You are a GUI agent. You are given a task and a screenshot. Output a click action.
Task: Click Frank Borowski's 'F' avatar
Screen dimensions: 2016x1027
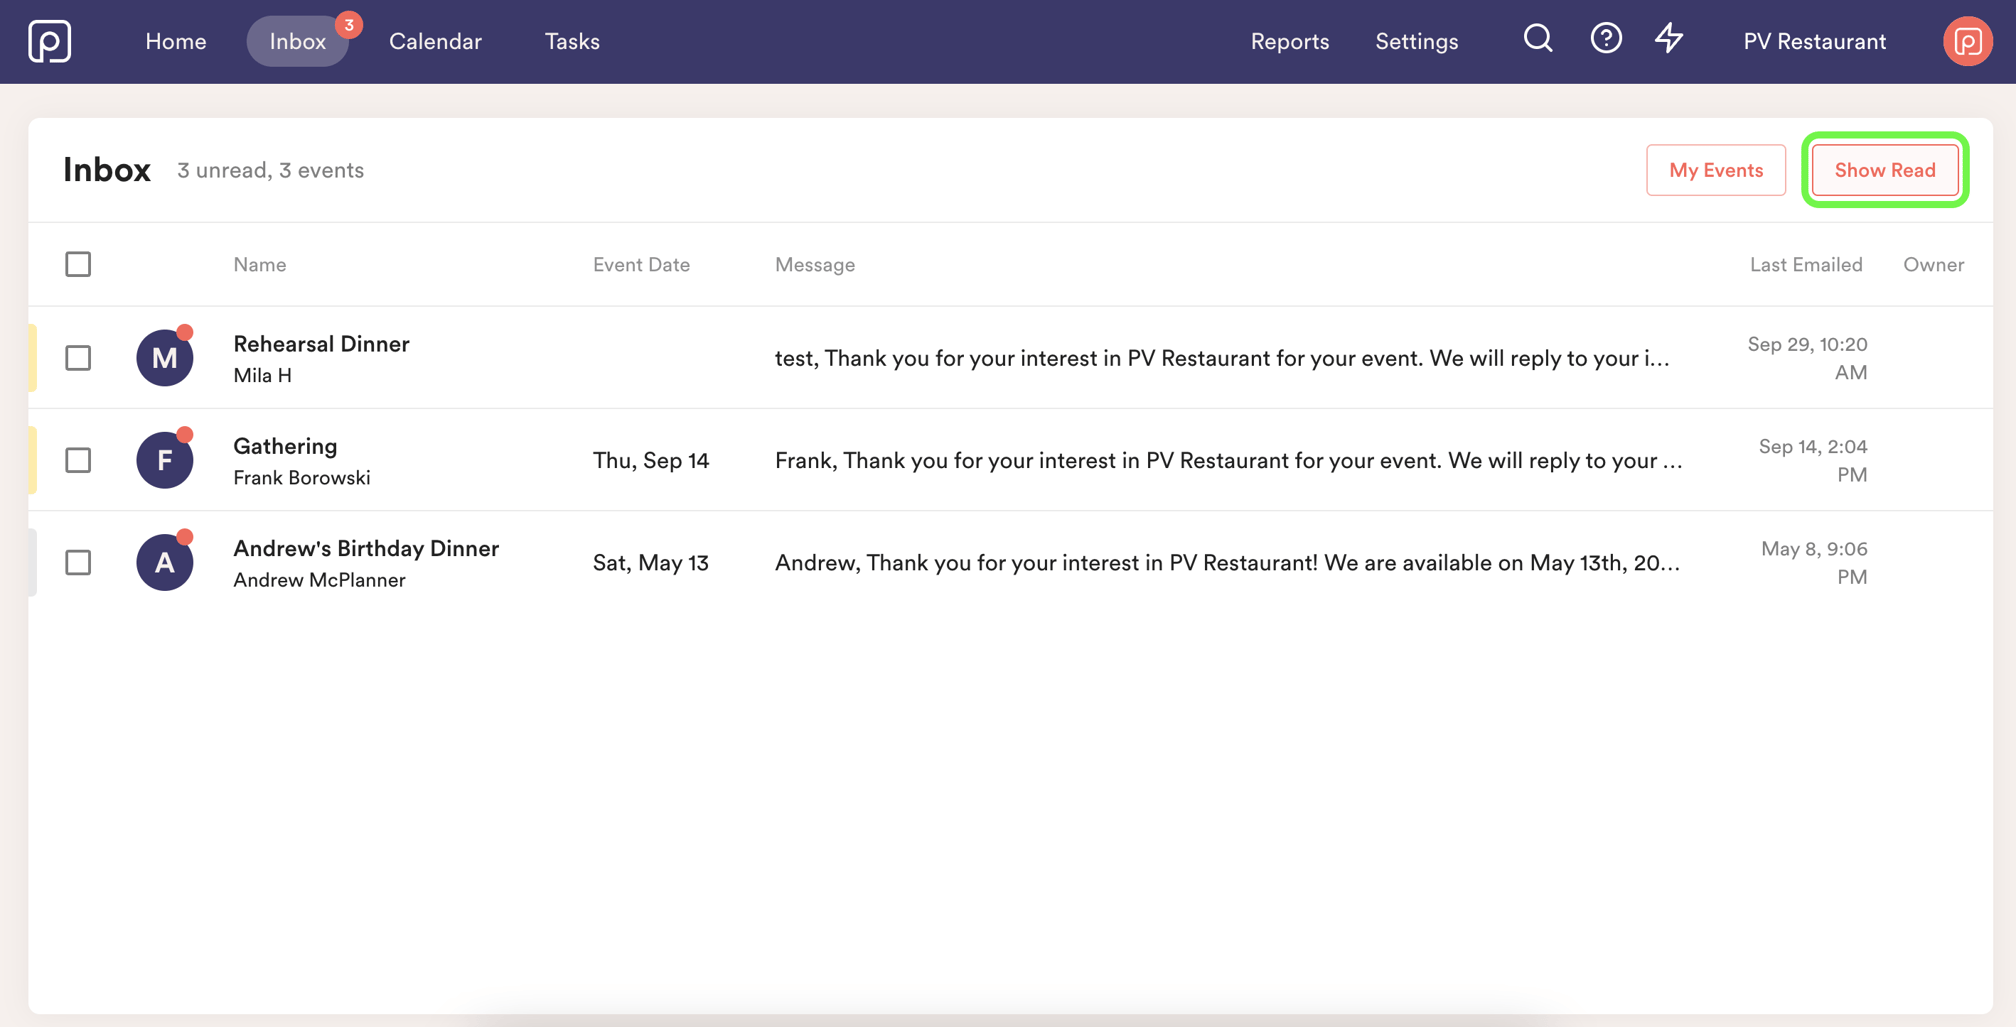pos(164,460)
